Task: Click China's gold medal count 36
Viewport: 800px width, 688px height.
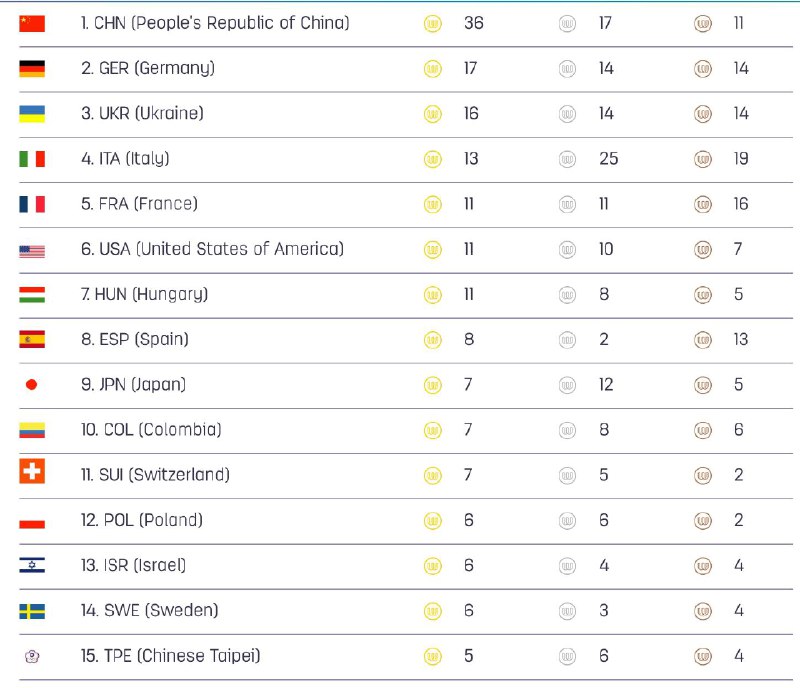Action: pos(474,23)
